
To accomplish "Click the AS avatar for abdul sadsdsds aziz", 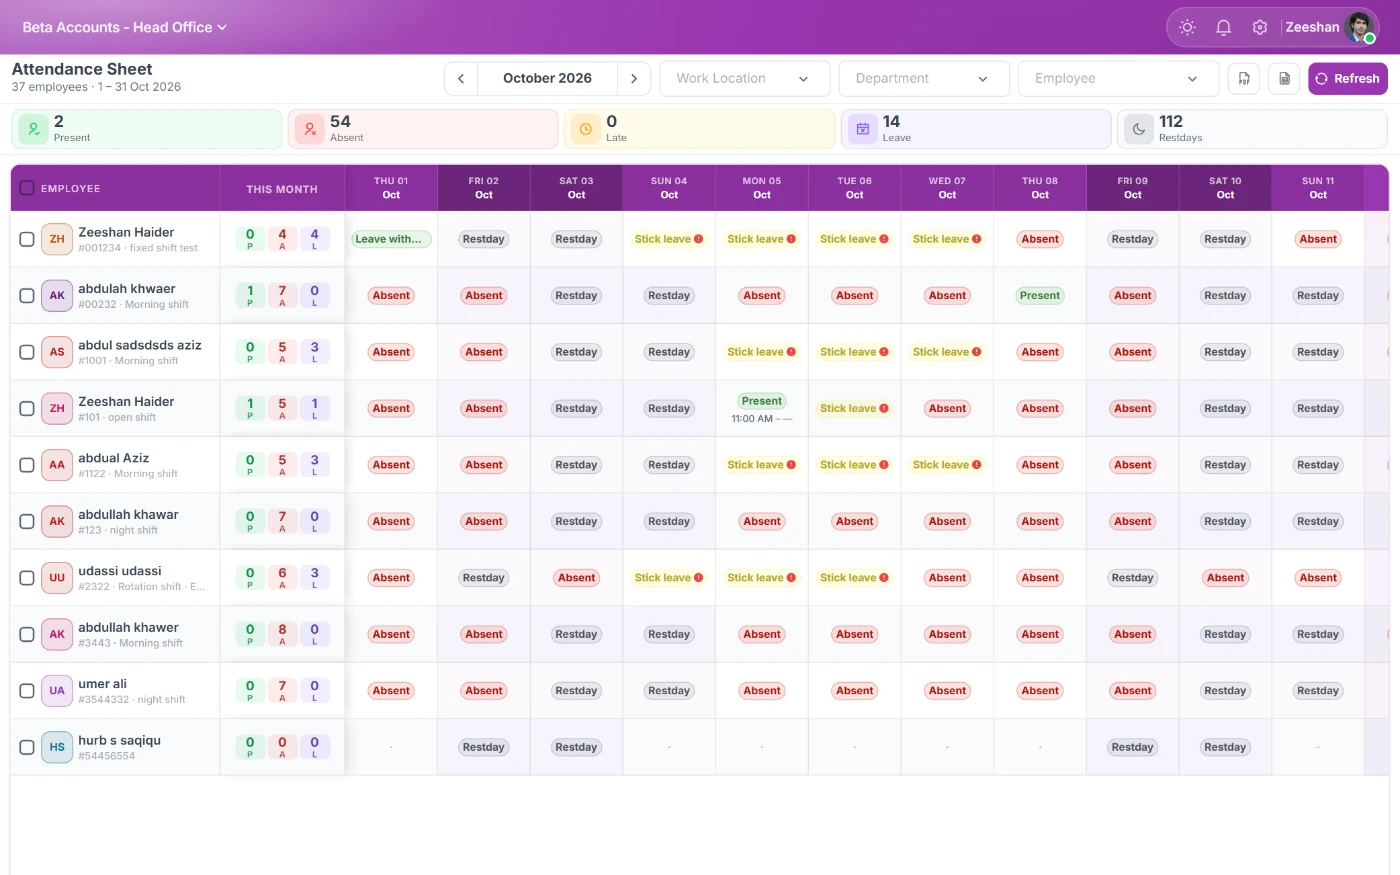I will coord(57,352).
